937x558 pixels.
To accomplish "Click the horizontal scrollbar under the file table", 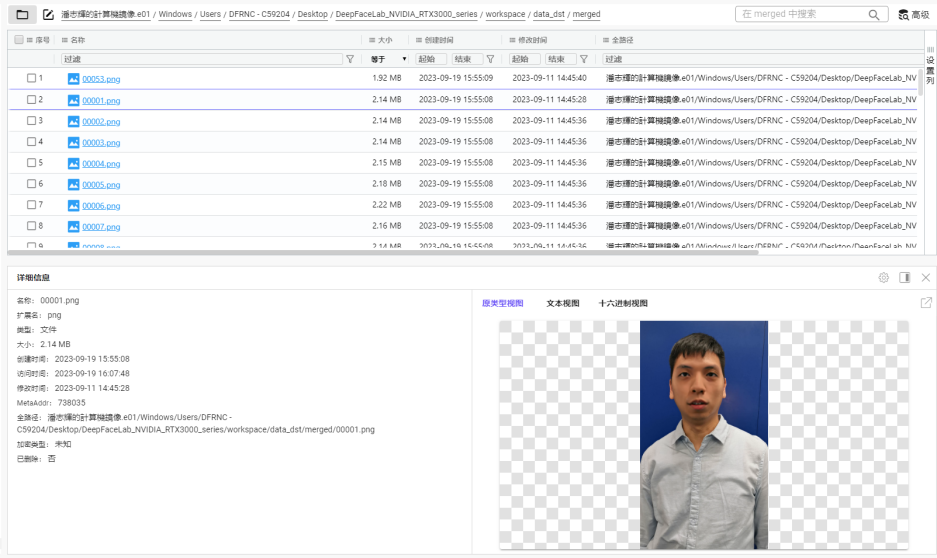I will (382, 252).
